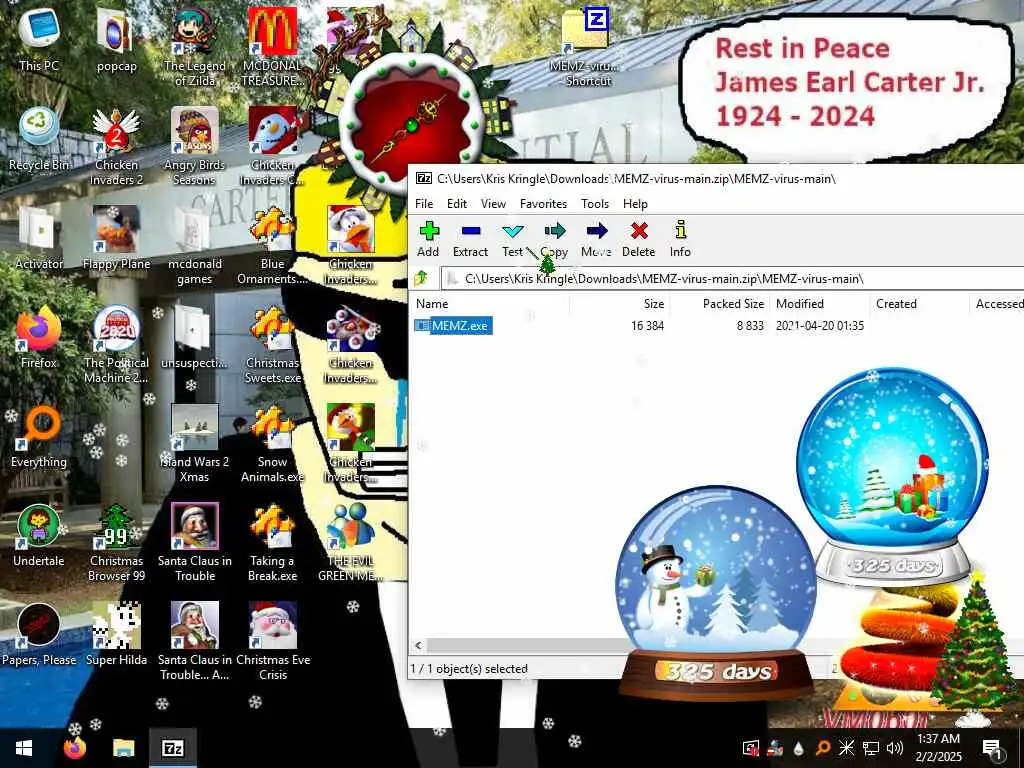Select the Chicken Invaders 2 icon
The image size is (1024, 768).
pyautogui.click(x=116, y=146)
